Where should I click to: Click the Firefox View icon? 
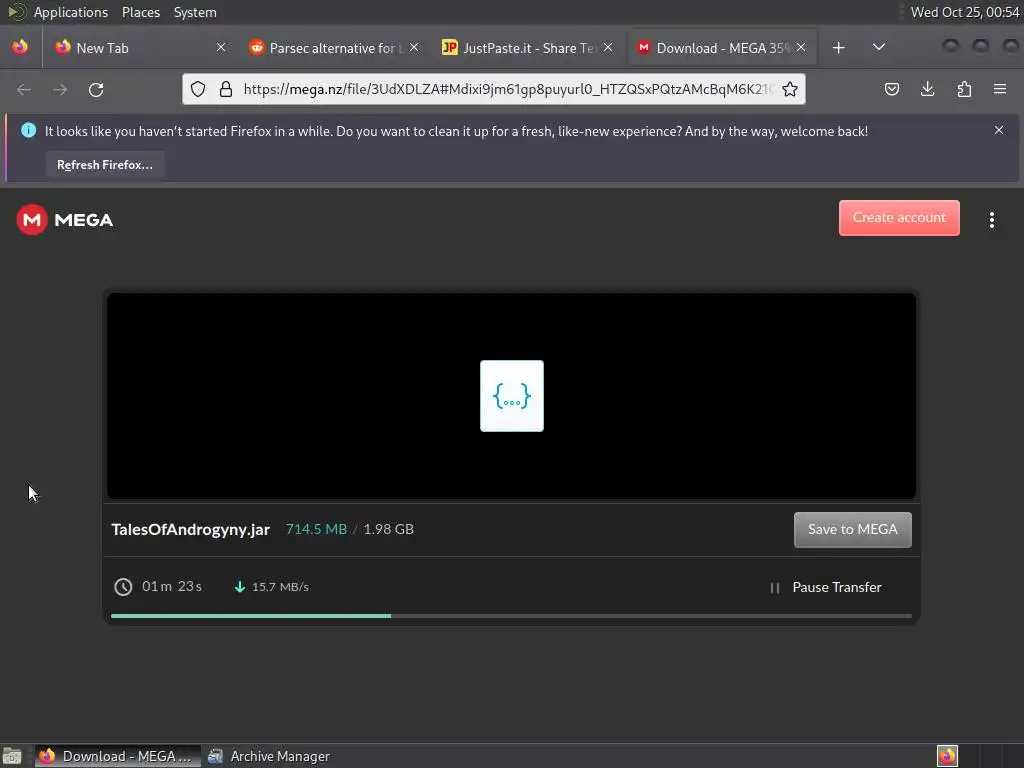tap(20, 47)
